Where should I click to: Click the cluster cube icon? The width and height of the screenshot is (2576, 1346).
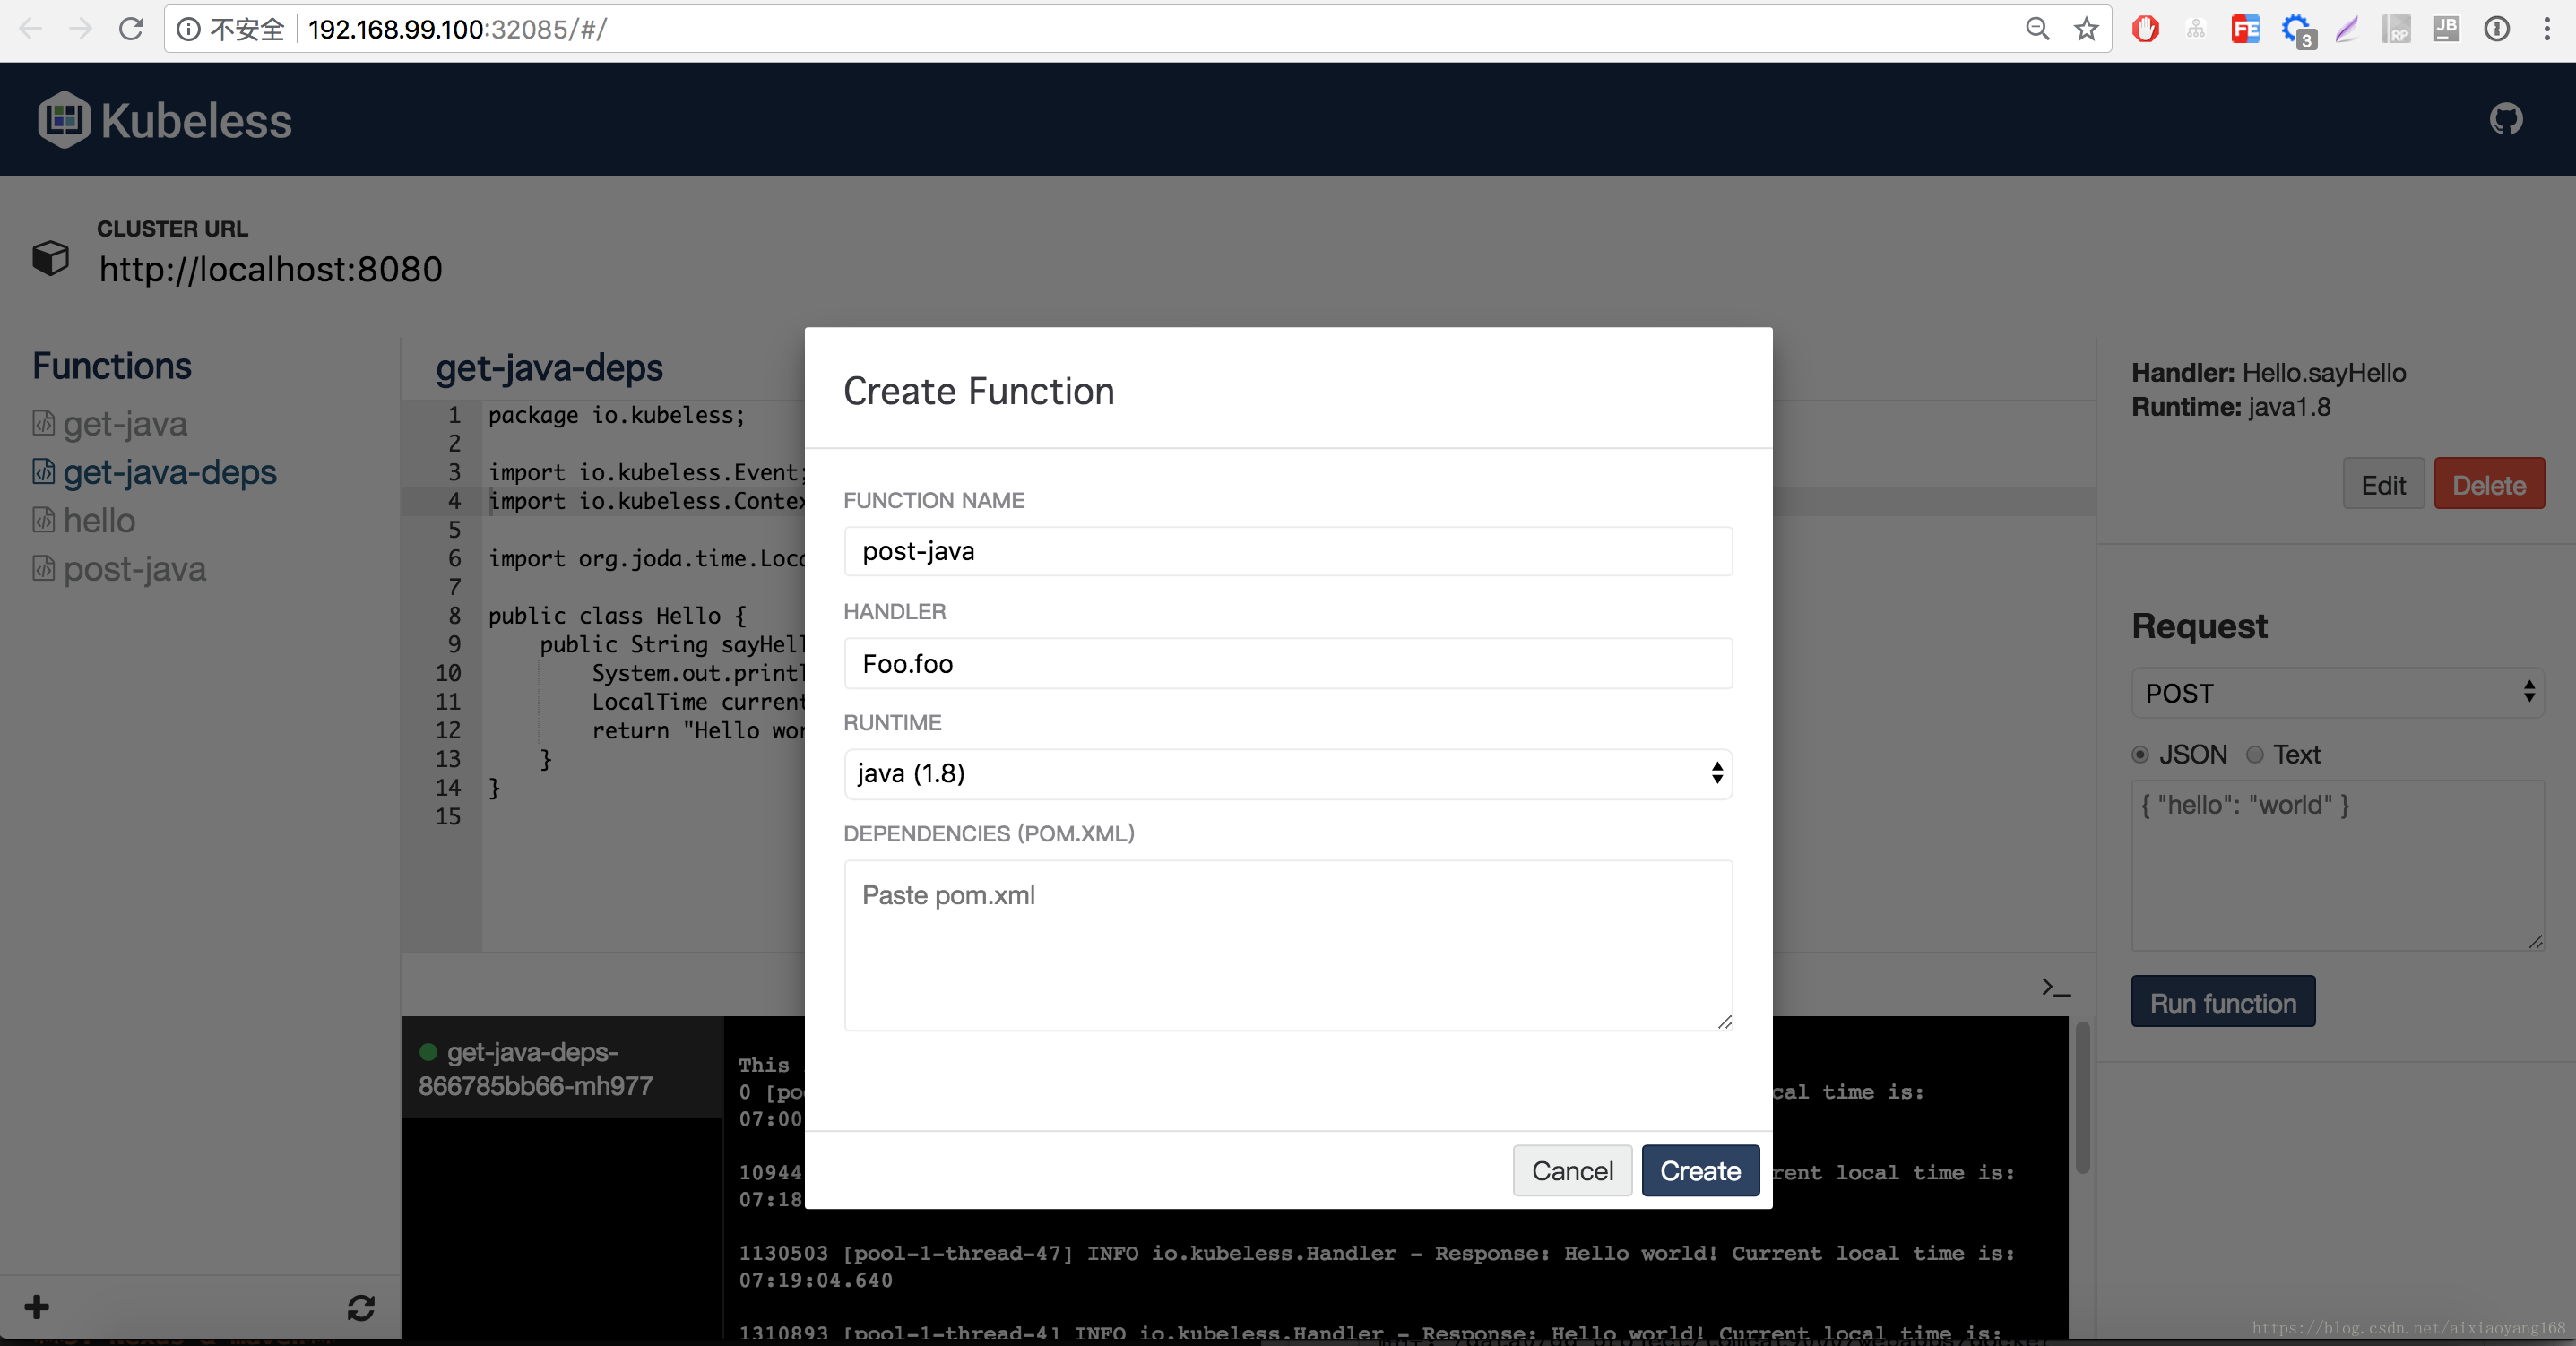[x=50, y=257]
